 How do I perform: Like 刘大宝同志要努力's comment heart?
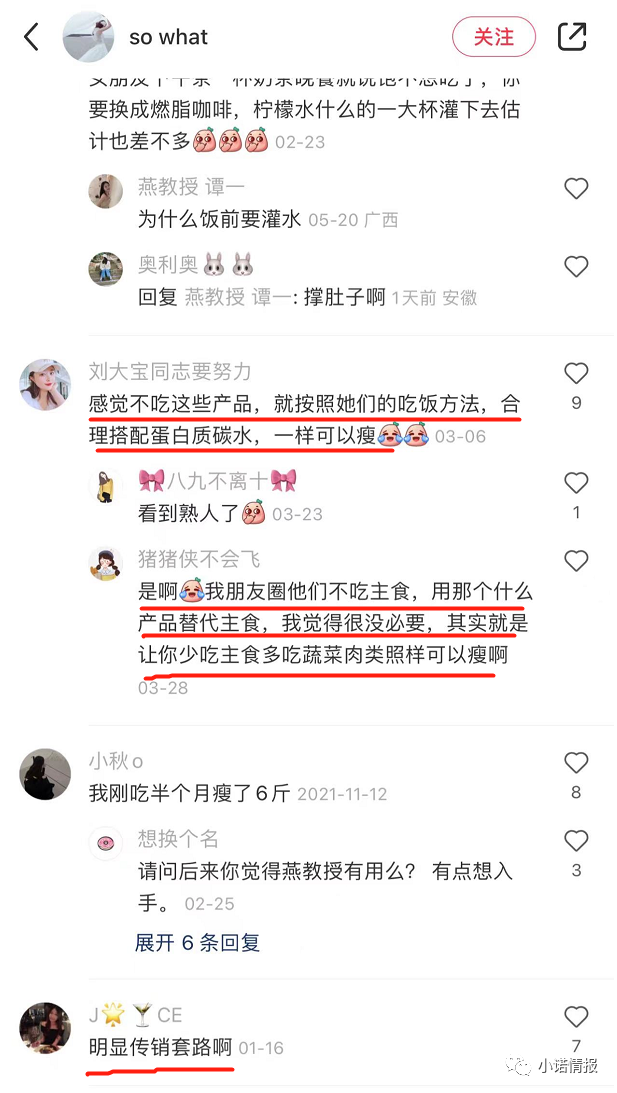coord(576,374)
